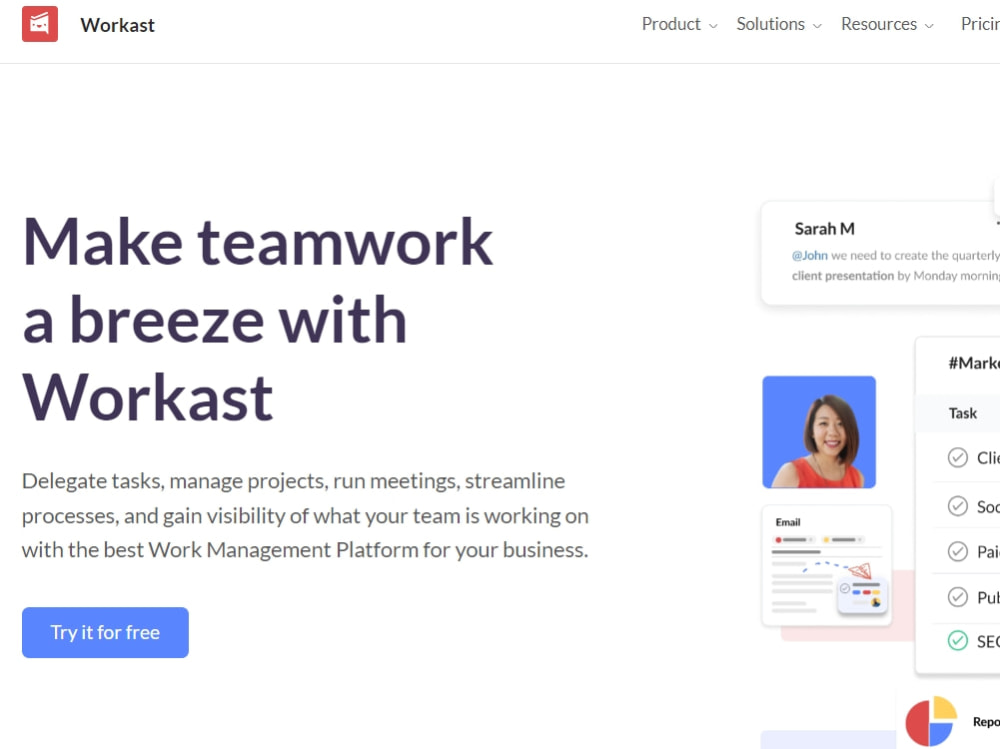The image size is (1000, 749).
Task: Toggle the green SEO task check circle
Action: [x=957, y=641]
